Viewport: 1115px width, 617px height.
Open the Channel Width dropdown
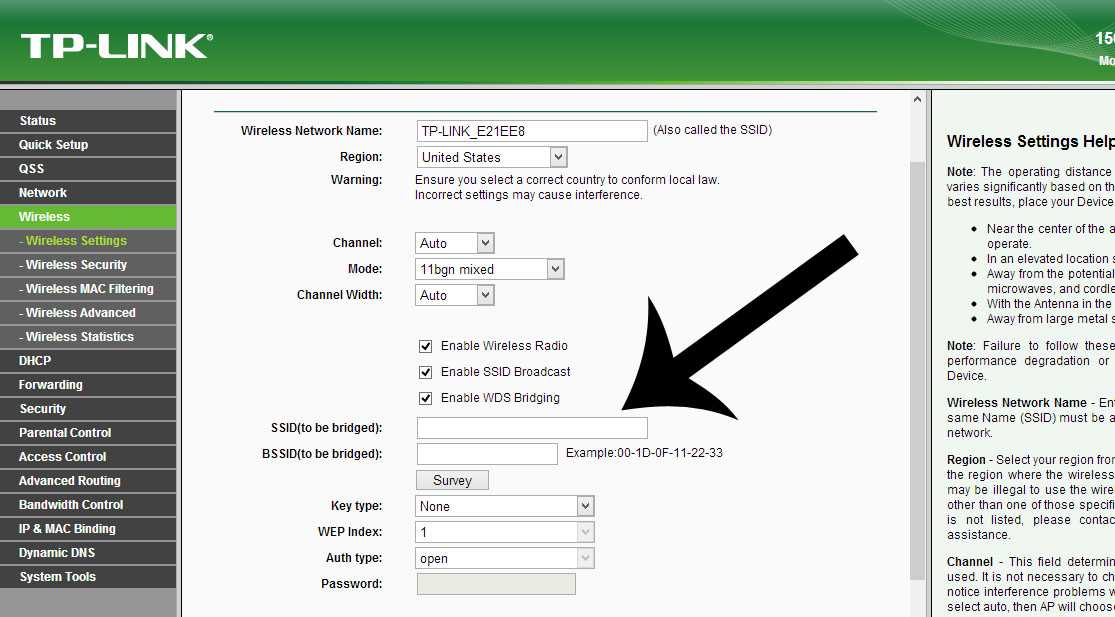pyautogui.click(x=454, y=295)
